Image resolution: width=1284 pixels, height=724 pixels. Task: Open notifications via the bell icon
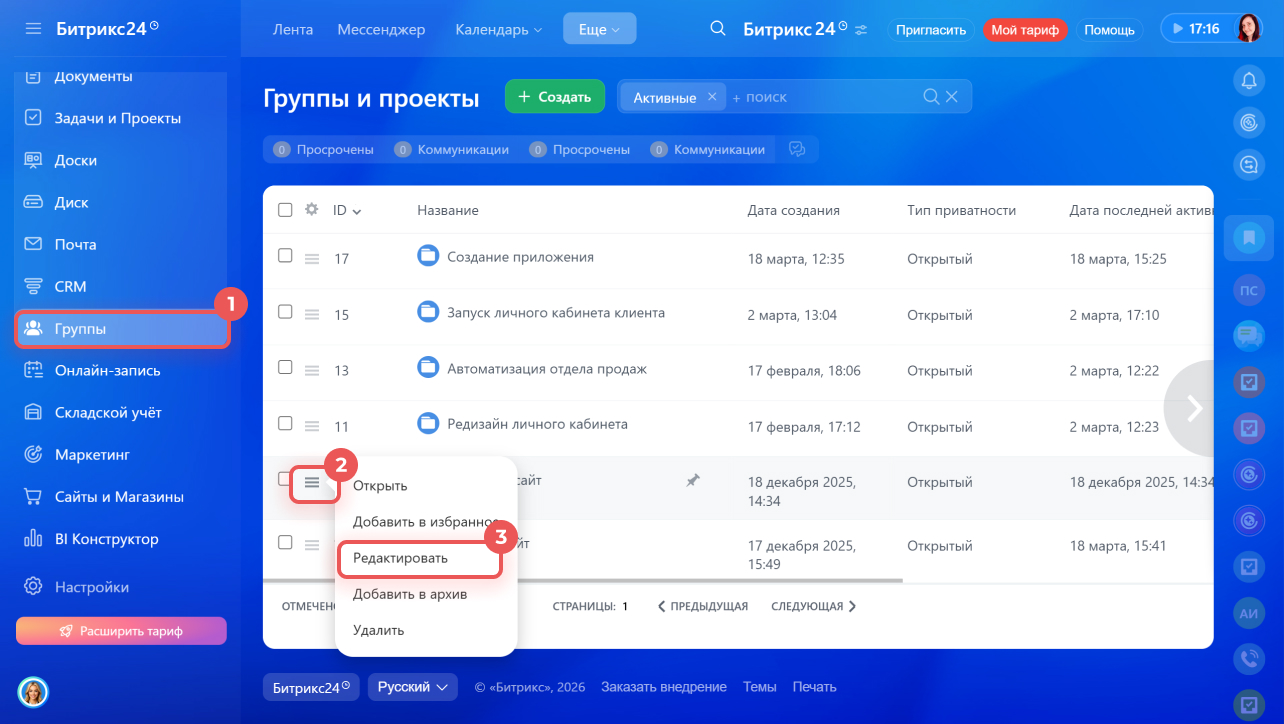[x=1249, y=80]
